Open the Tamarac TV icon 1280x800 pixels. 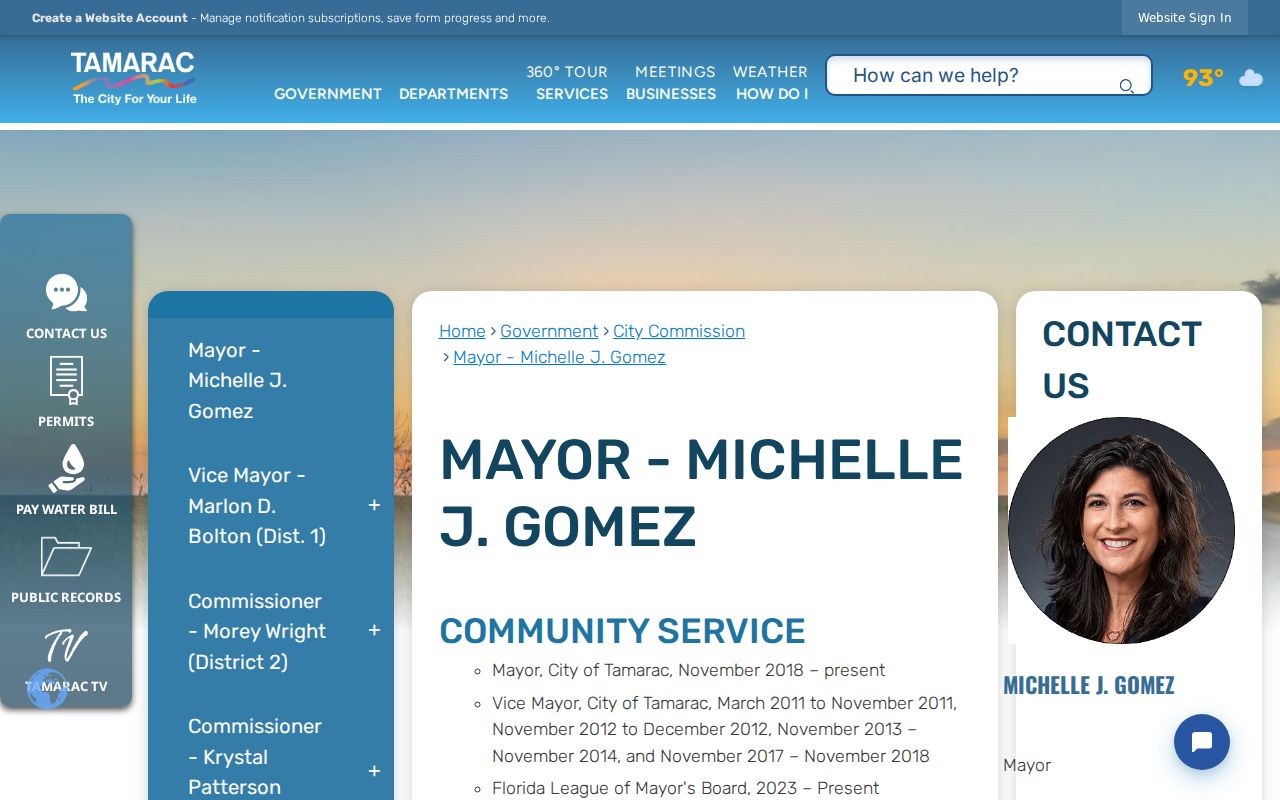(66, 646)
